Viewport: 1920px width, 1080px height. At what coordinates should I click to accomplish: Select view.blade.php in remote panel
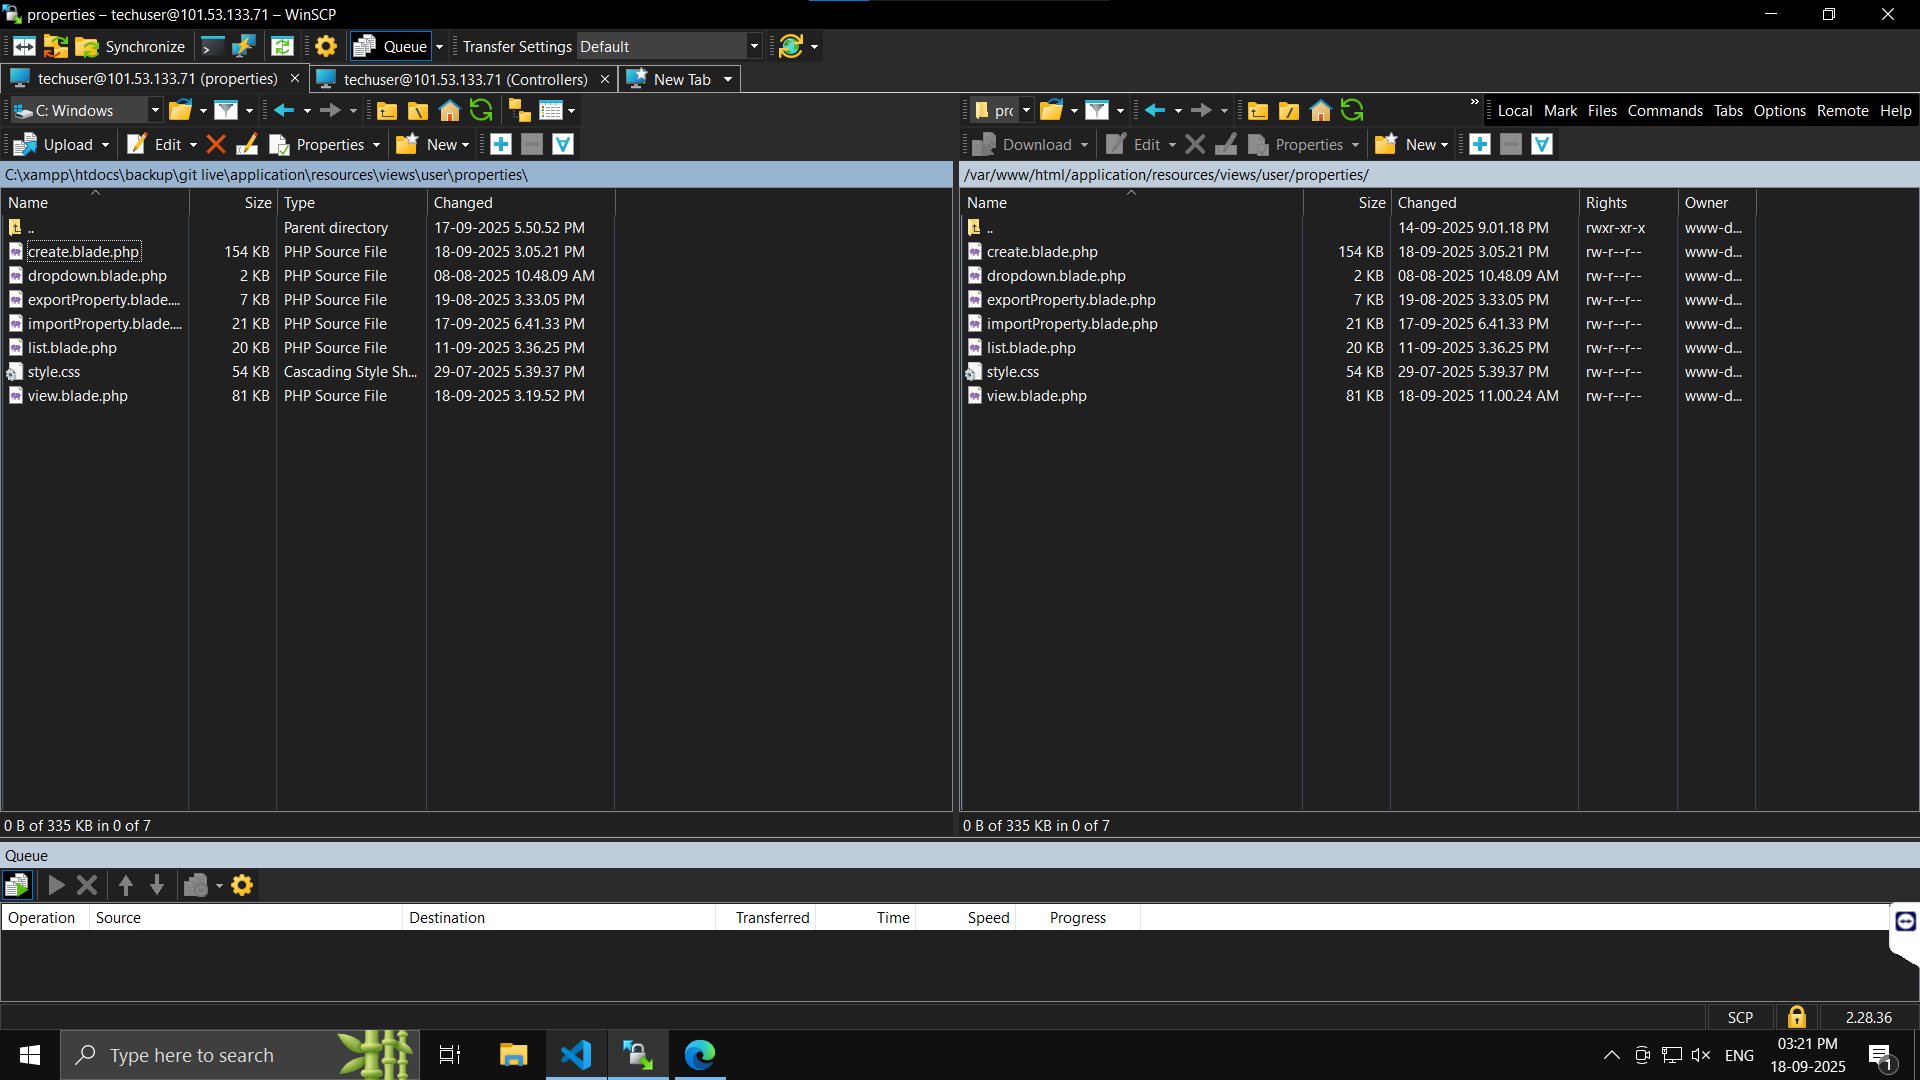[1036, 396]
